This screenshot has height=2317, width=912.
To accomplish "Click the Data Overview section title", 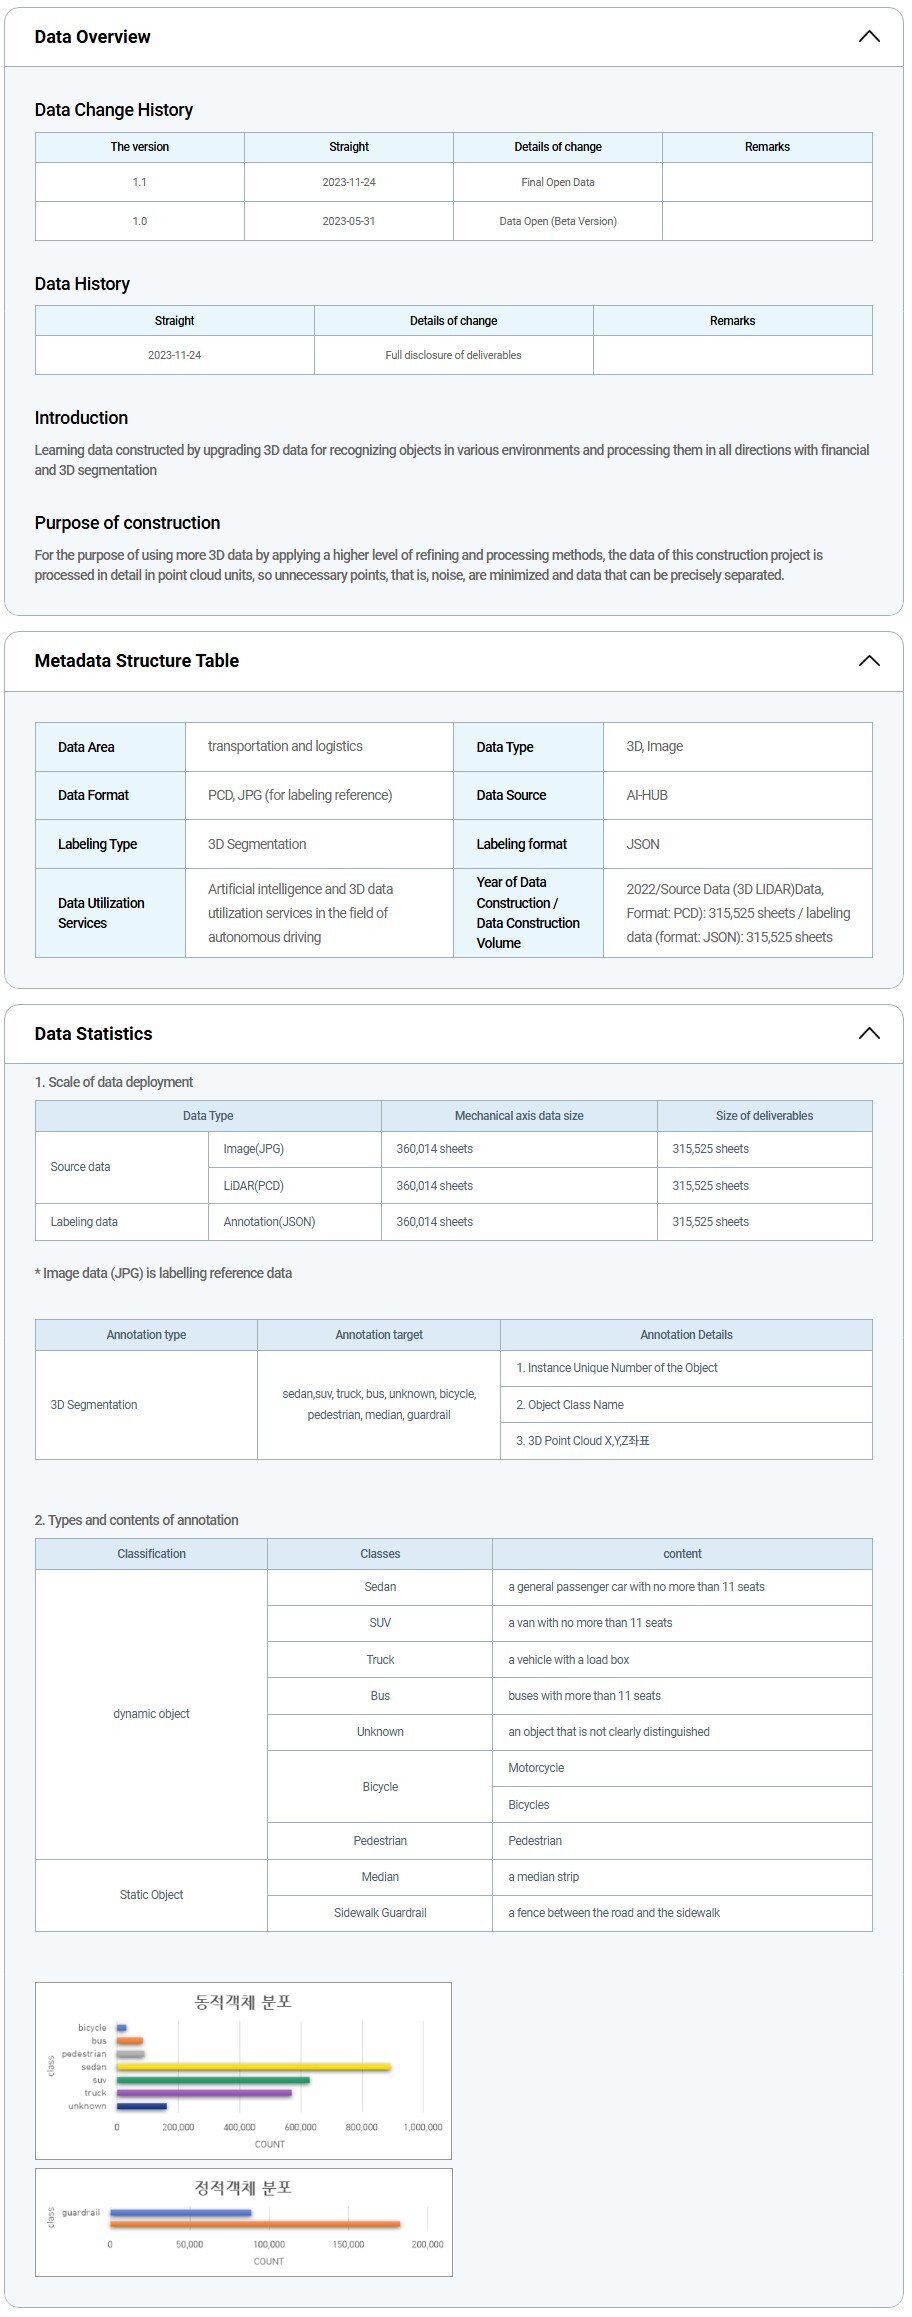I will 92,37.
